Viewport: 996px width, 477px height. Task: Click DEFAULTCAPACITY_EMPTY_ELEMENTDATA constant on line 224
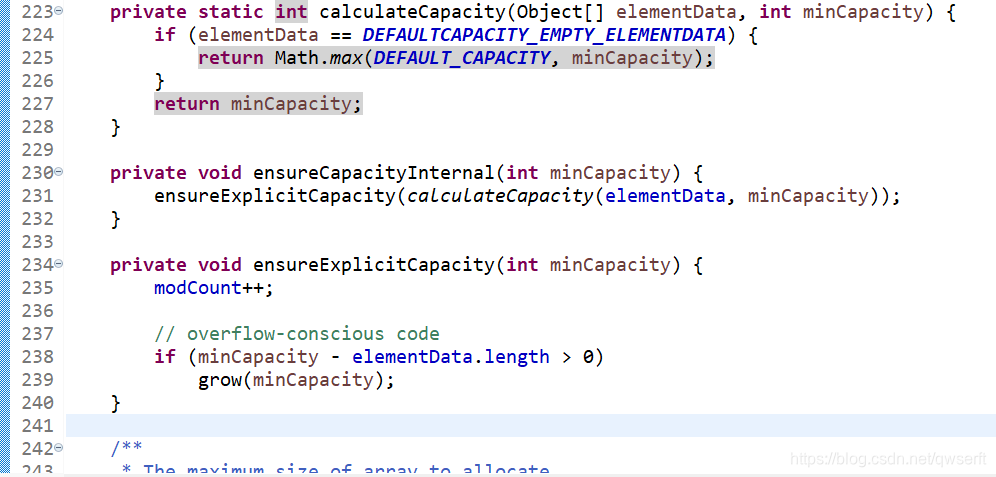(x=544, y=35)
